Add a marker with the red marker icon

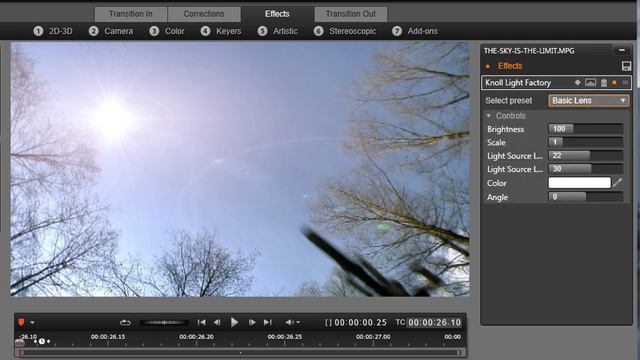21,322
